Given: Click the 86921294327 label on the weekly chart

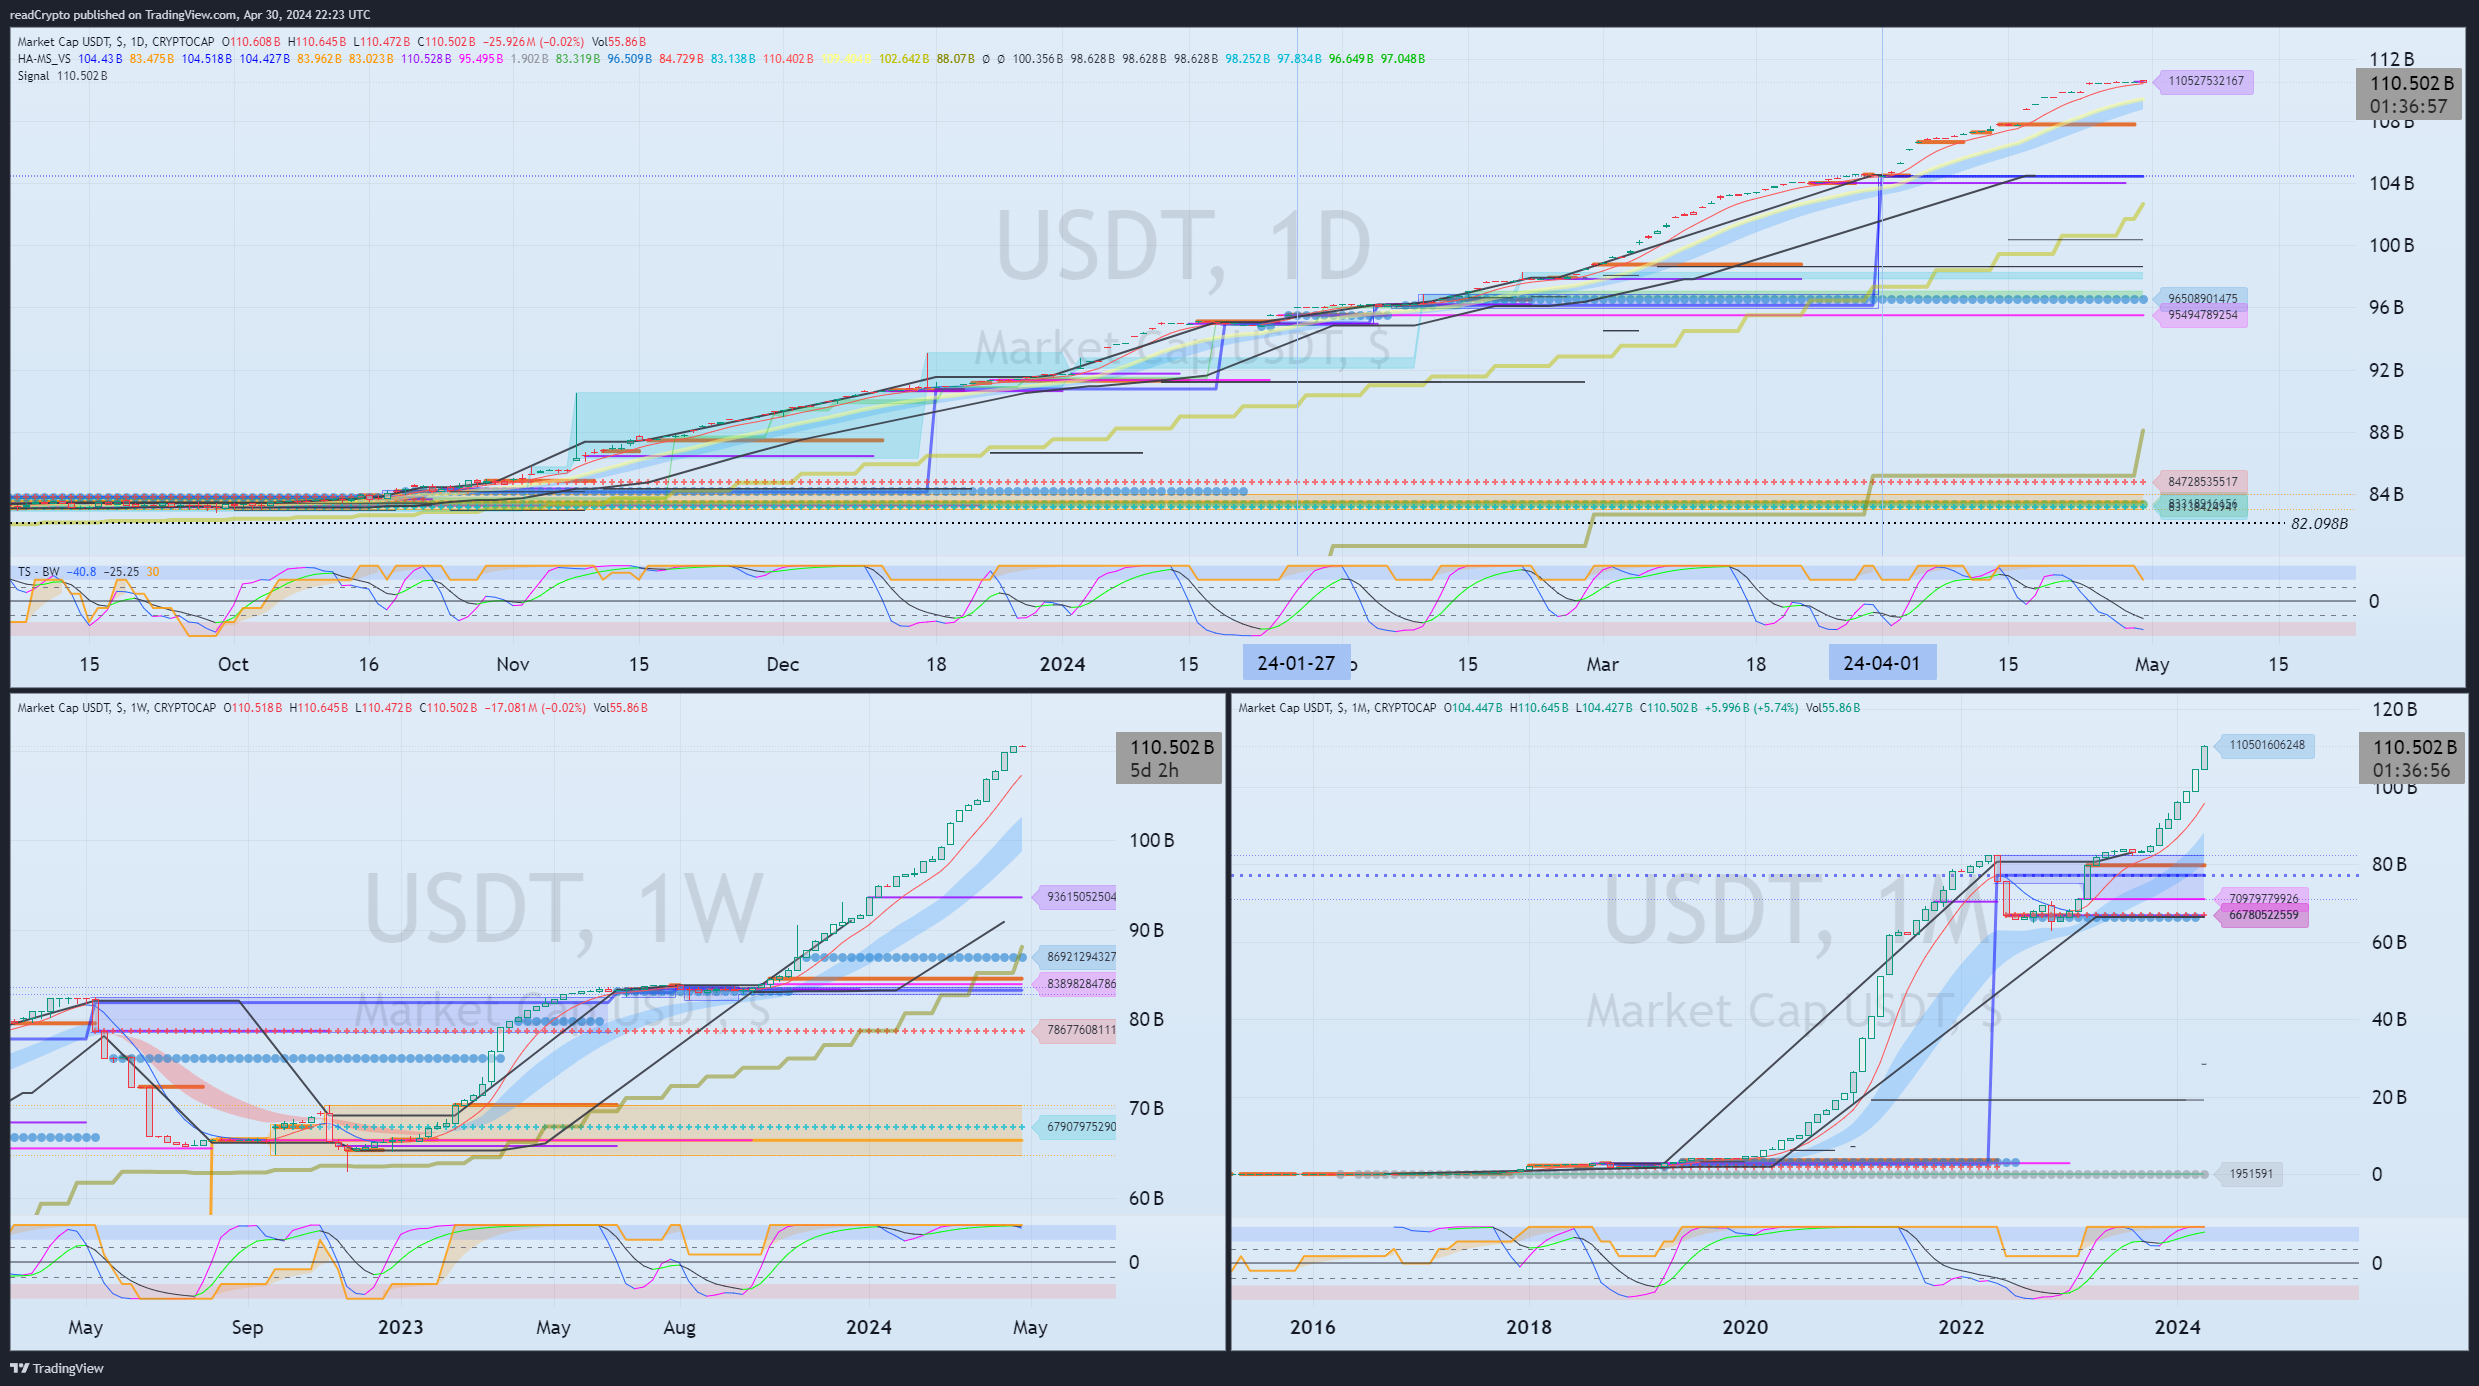Looking at the screenshot, I should (x=1076, y=957).
